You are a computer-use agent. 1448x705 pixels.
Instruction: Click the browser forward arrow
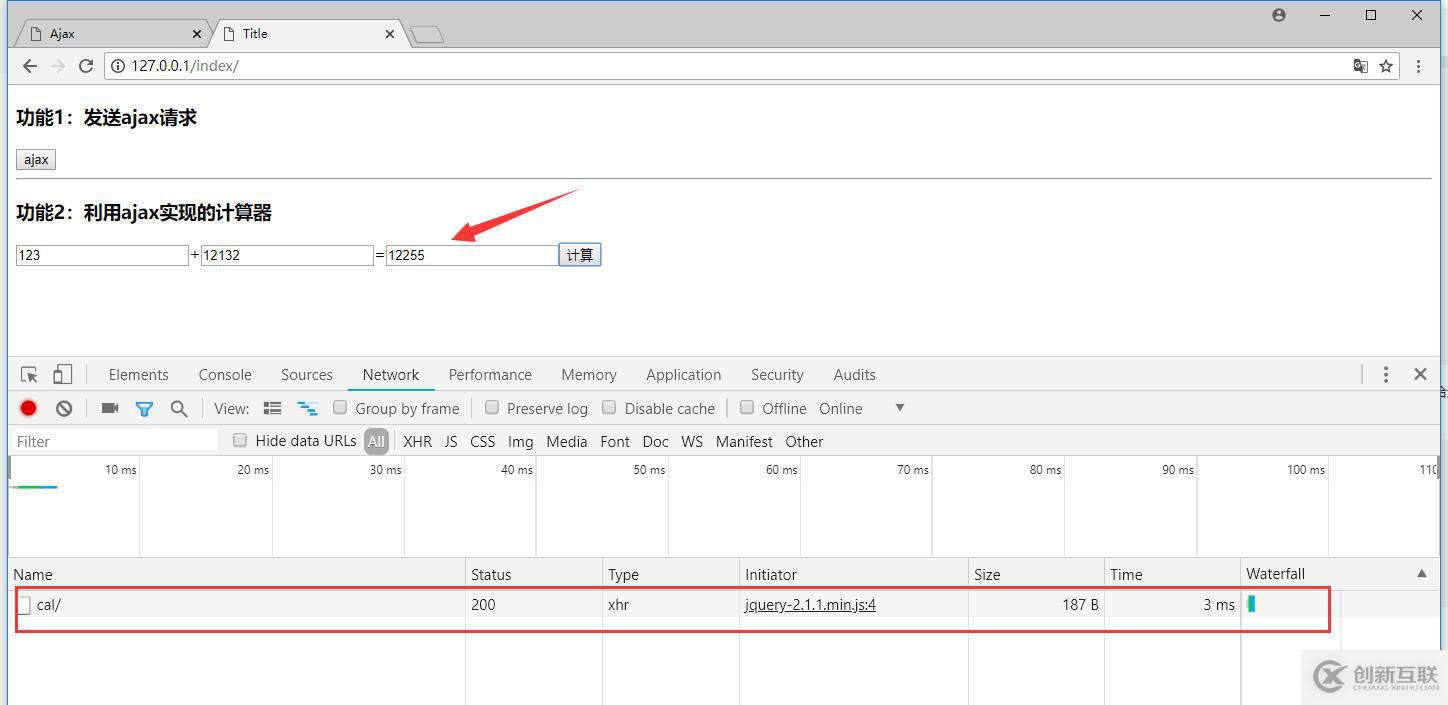coord(58,66)
